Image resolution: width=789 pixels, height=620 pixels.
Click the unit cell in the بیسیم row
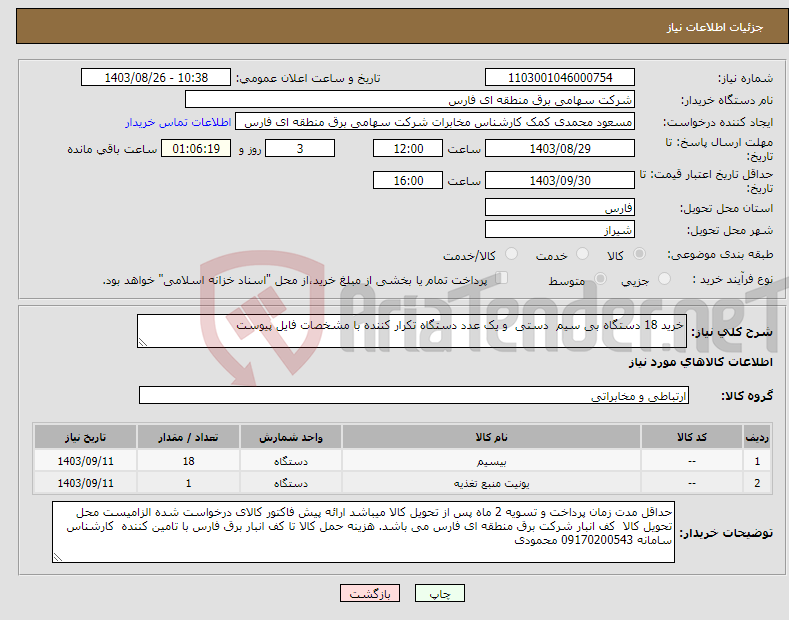[x=291, y=461]
